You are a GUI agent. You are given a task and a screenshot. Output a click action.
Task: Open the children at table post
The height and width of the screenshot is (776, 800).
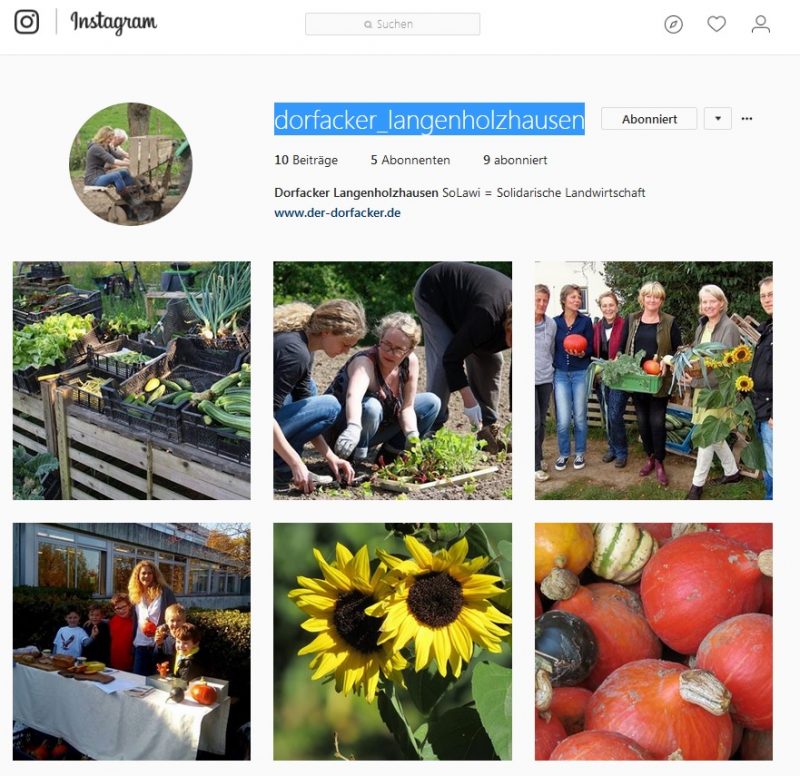[x=132, y=641]
